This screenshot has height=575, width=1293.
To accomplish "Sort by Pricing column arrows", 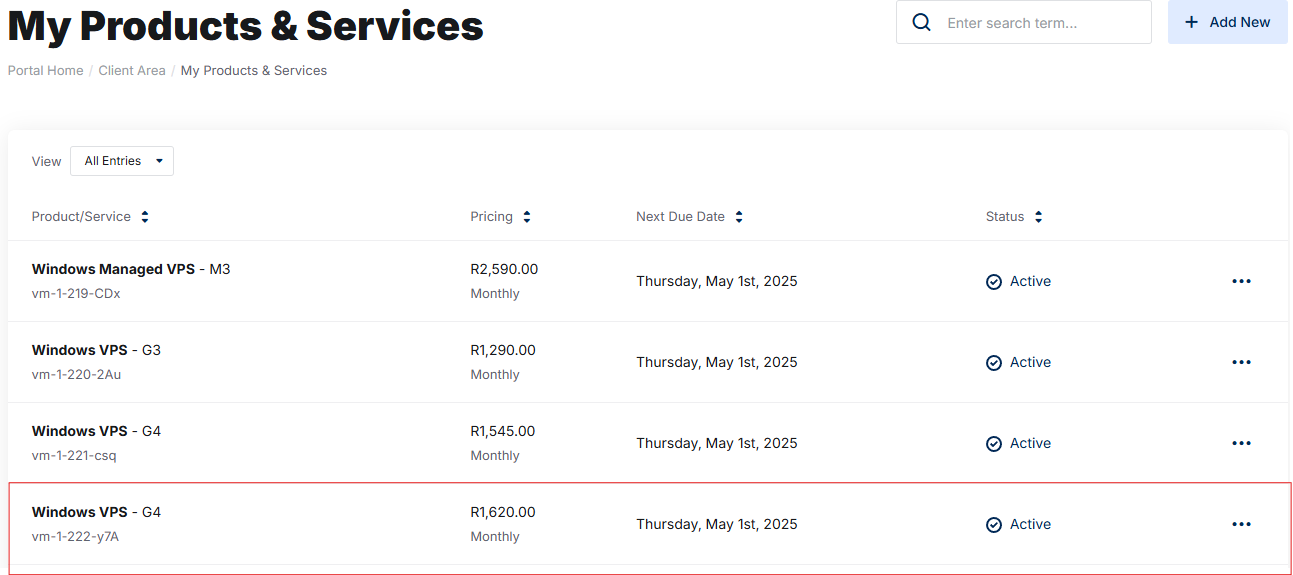I will (x=527, y=217).
